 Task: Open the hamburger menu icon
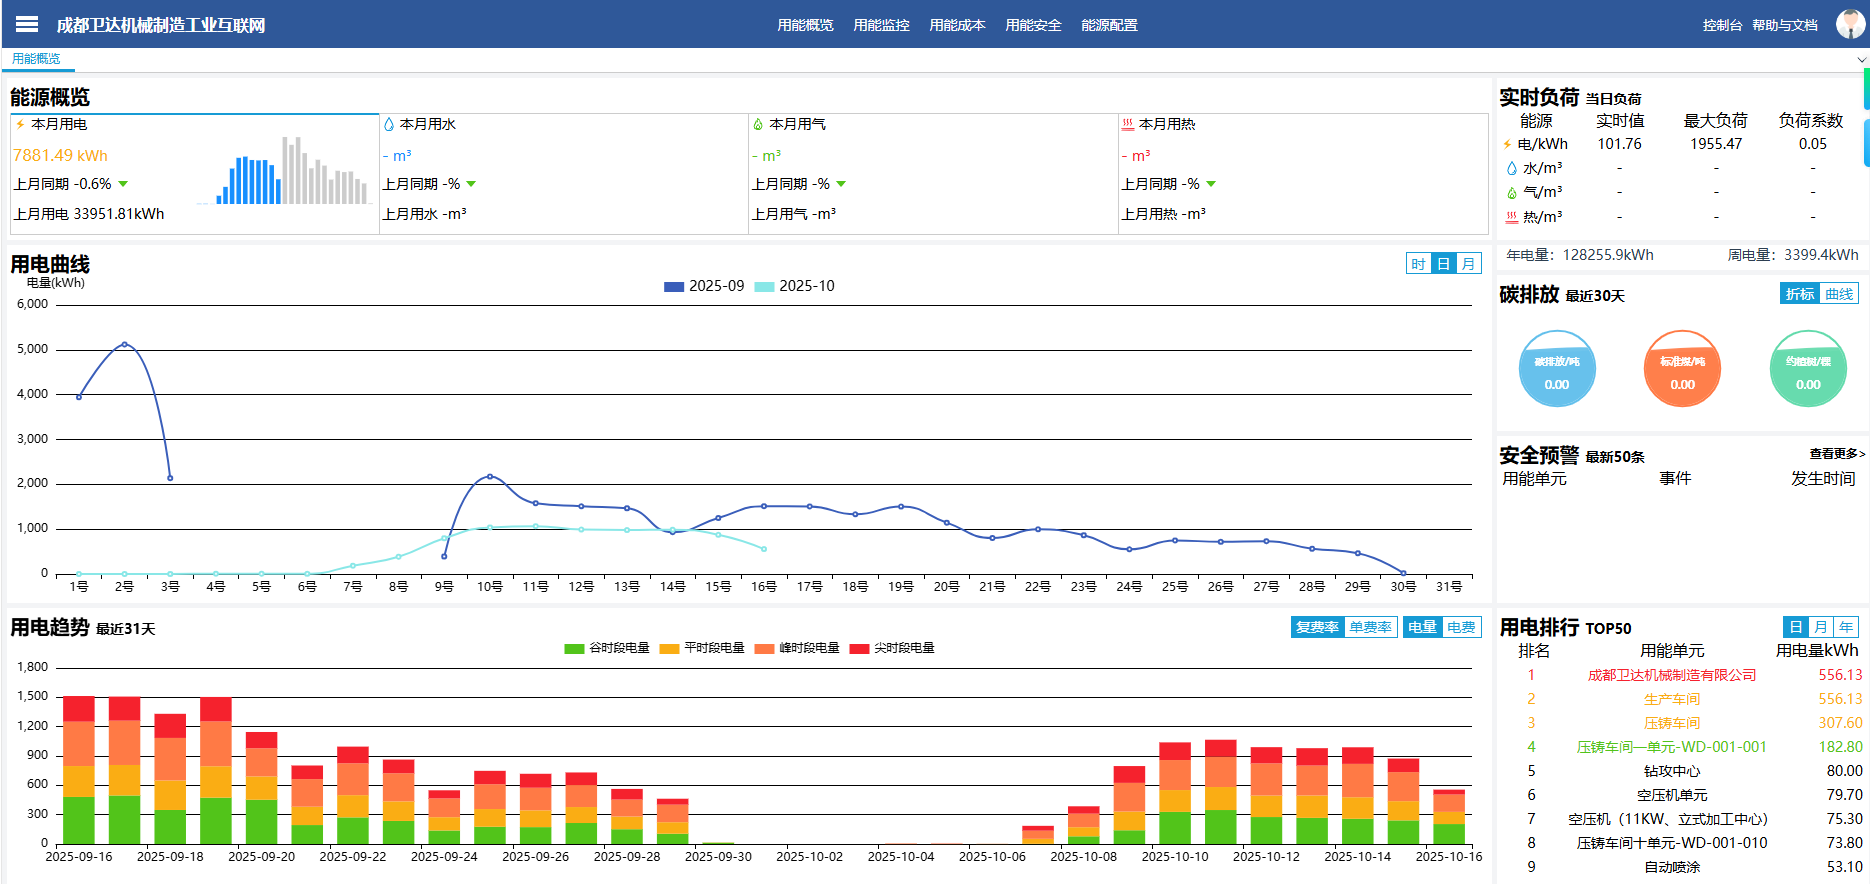(27, 24)
